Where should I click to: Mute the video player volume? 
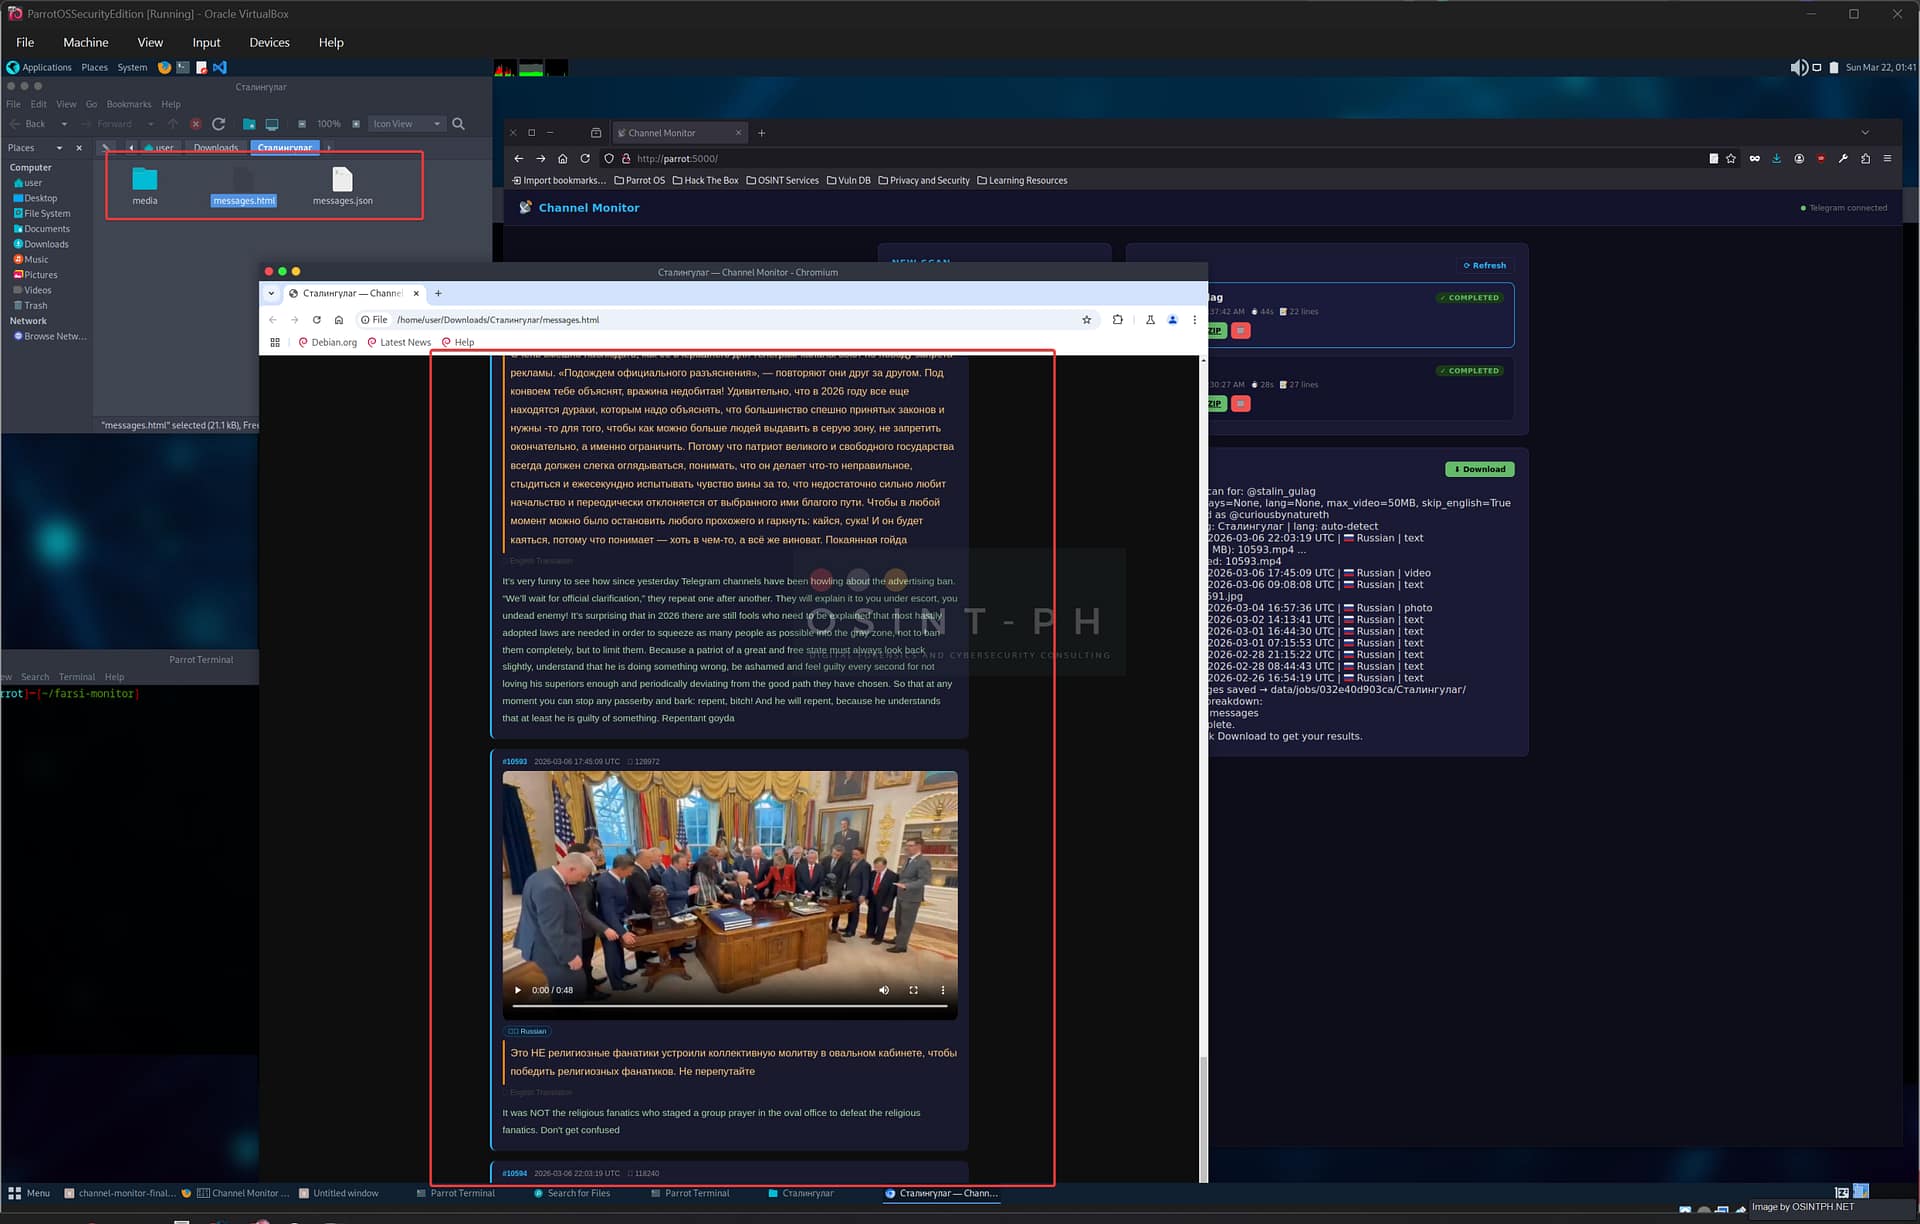point(884,990)
